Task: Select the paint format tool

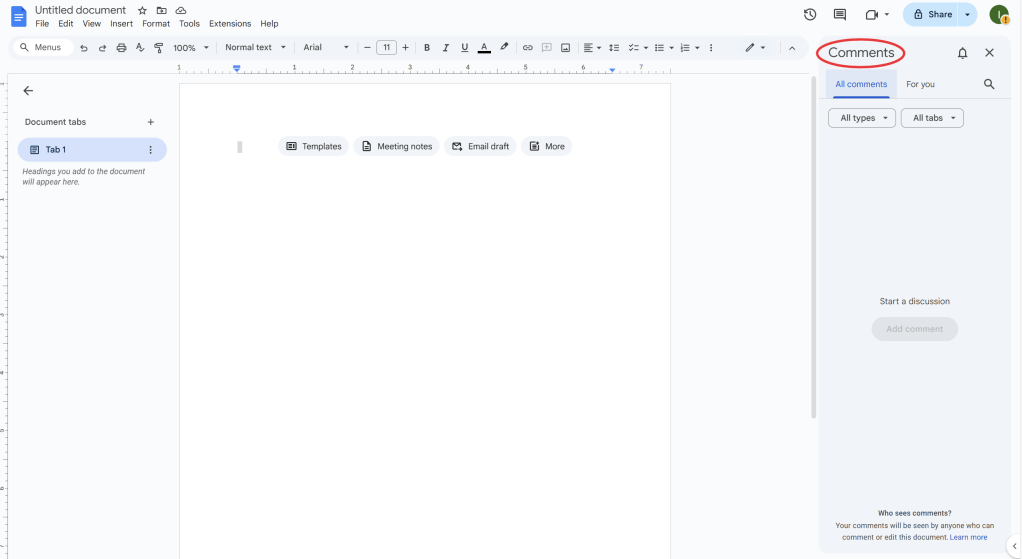Action: point(158,48)
